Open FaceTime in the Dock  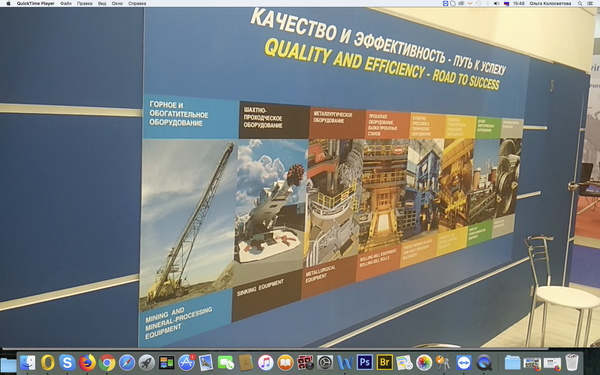pos(226,362)
